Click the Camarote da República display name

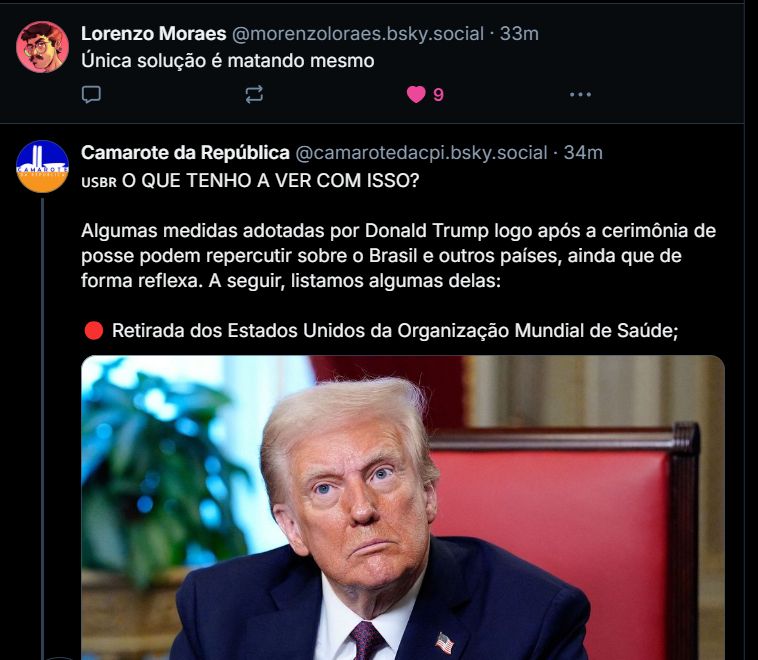[x=185, y=153]
